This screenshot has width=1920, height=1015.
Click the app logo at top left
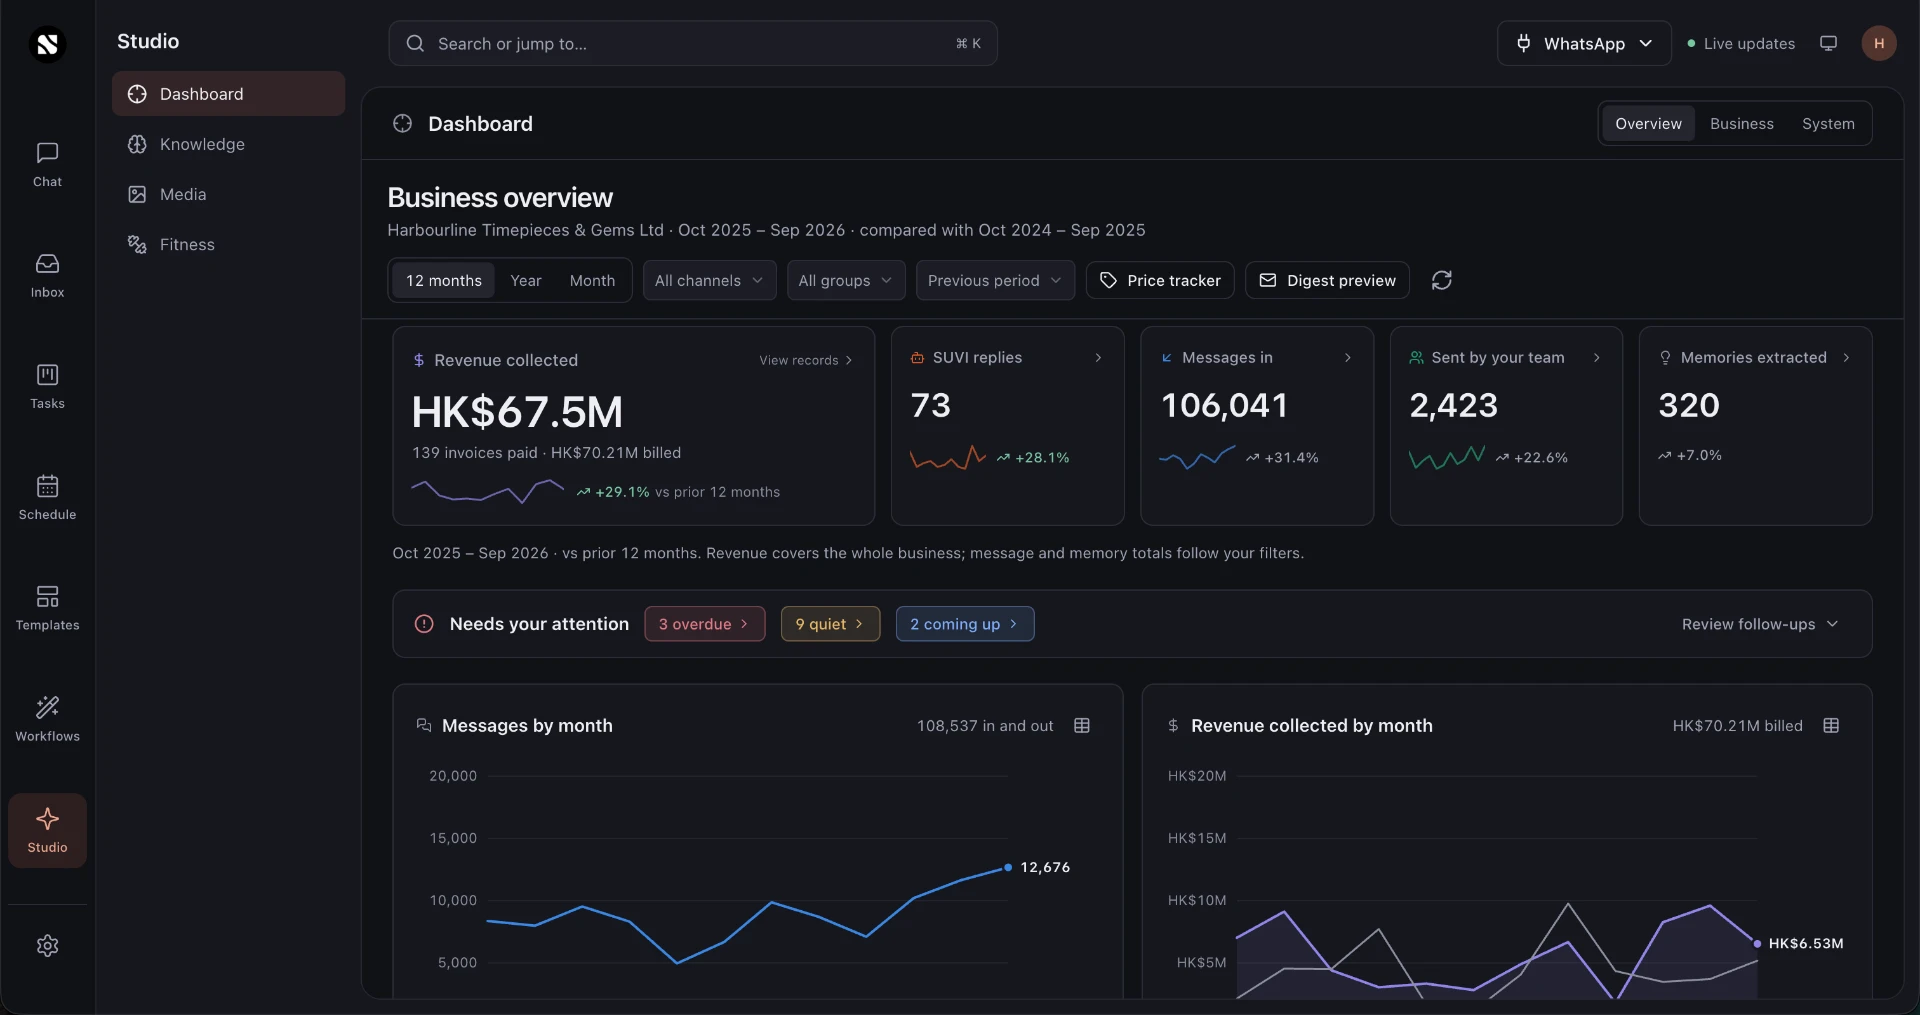(x=47, y=44)
